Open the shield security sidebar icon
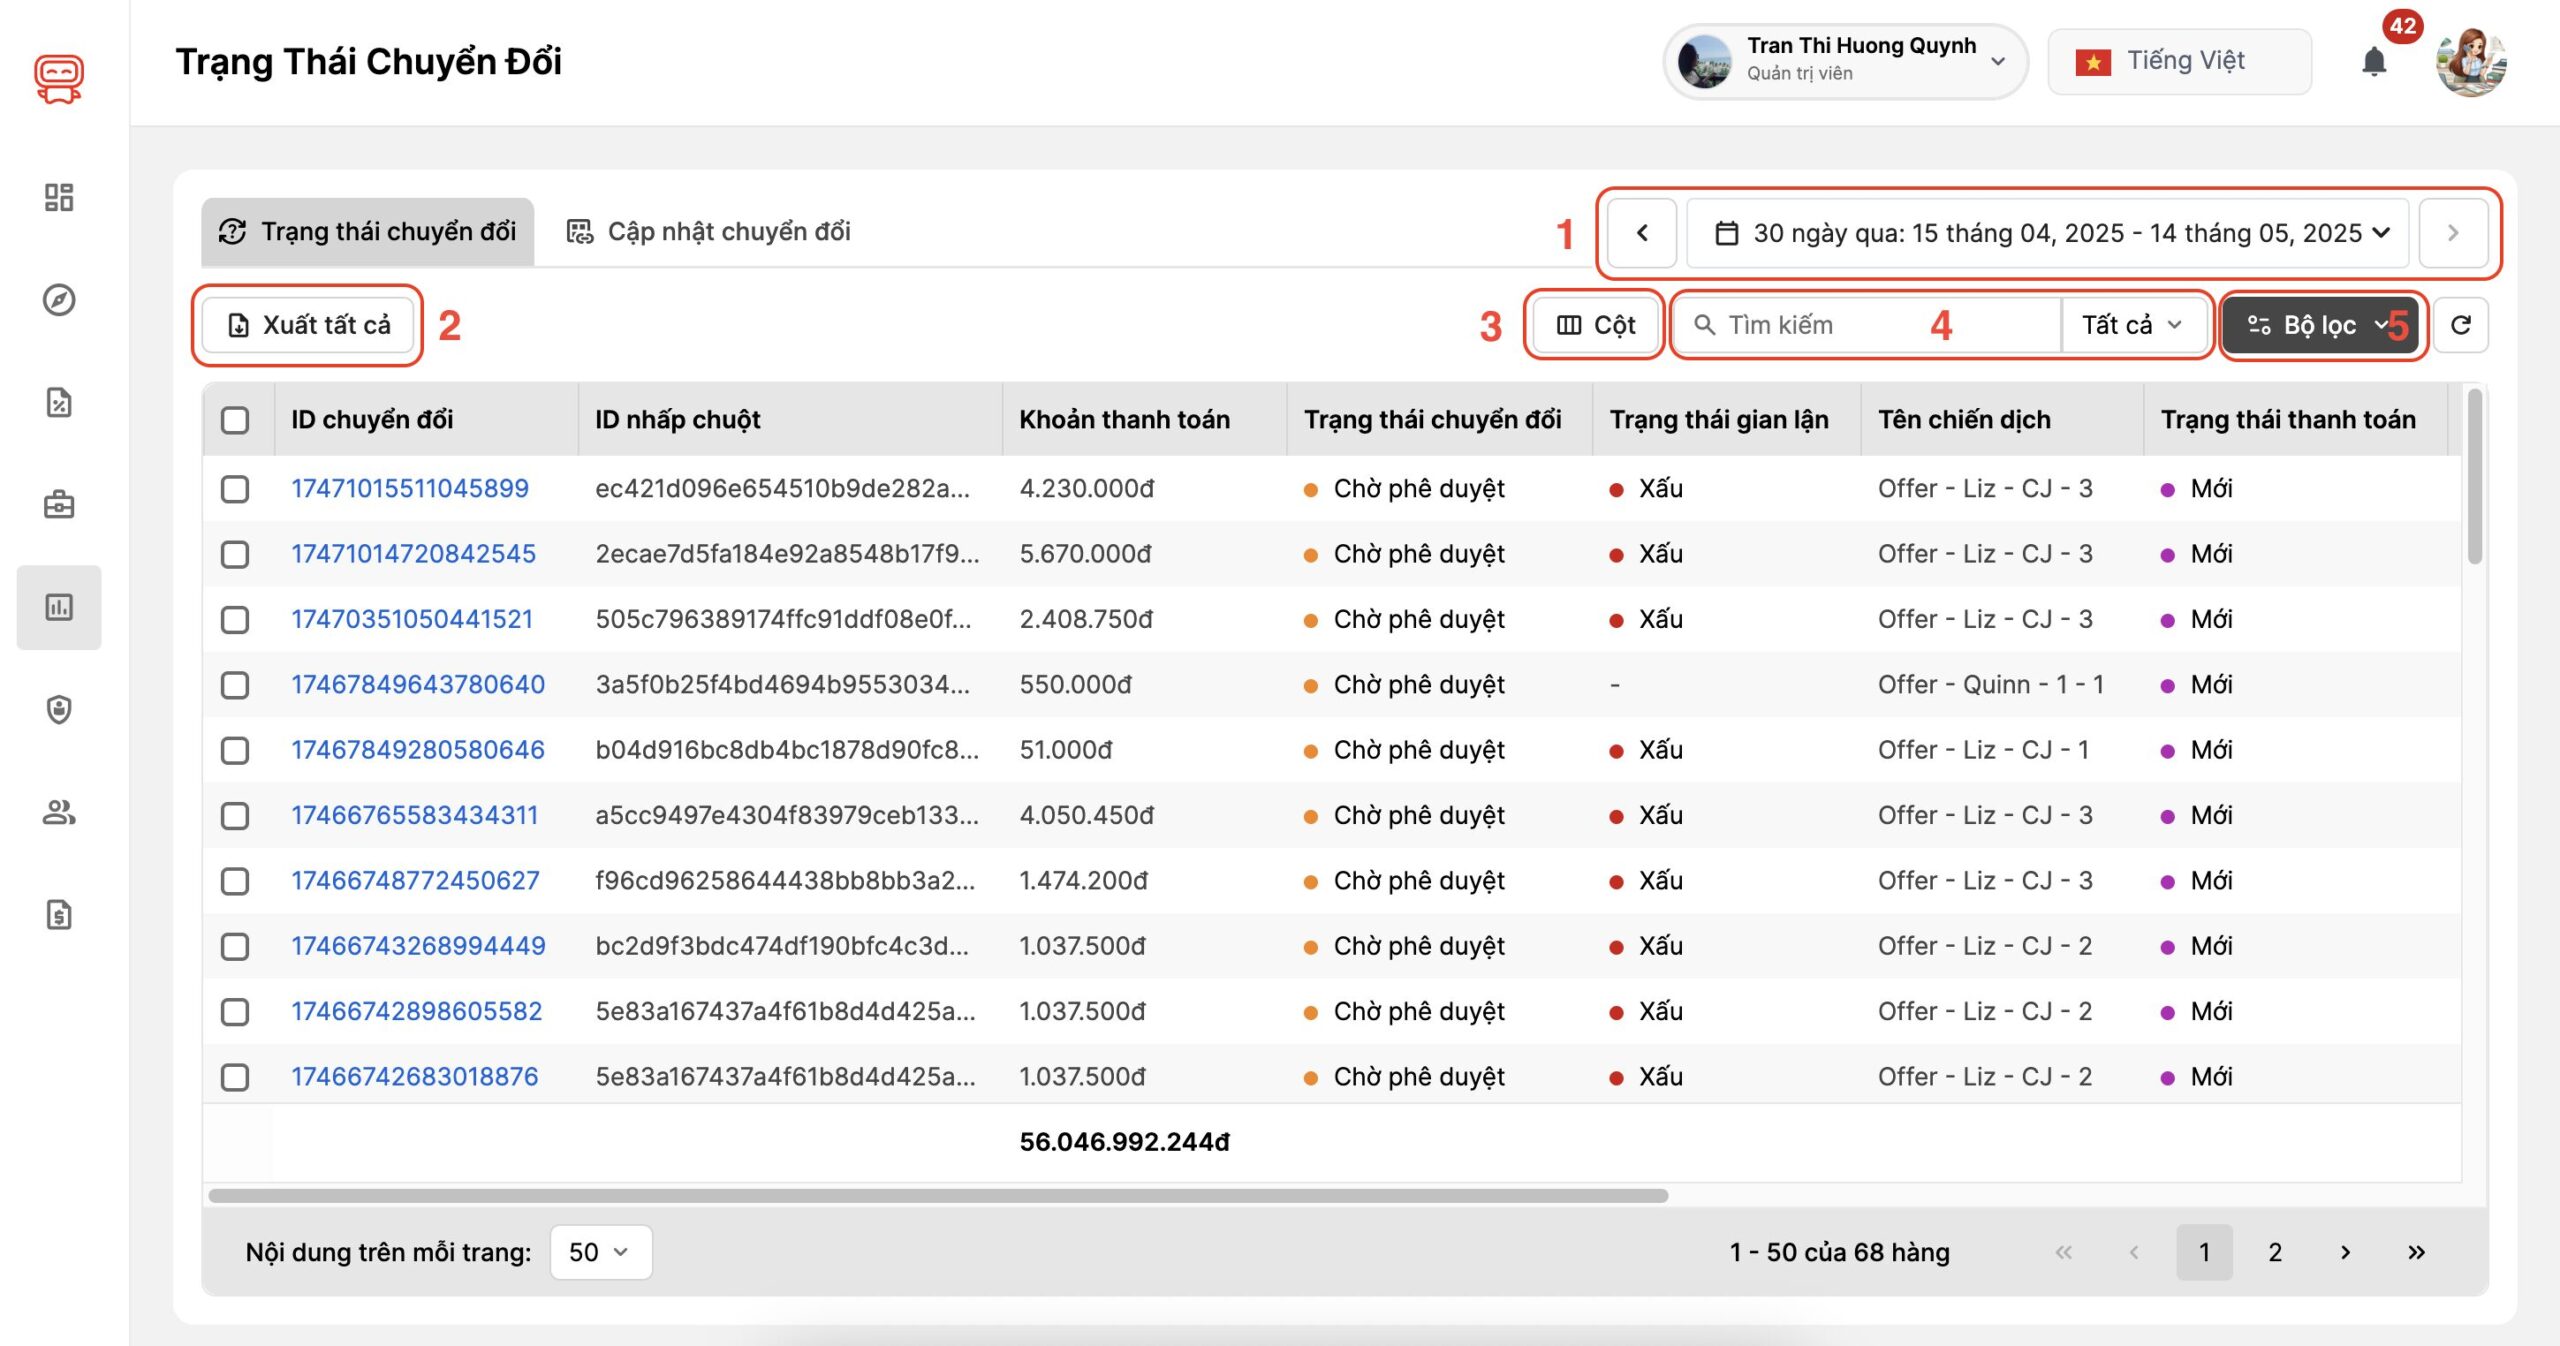 59,710
